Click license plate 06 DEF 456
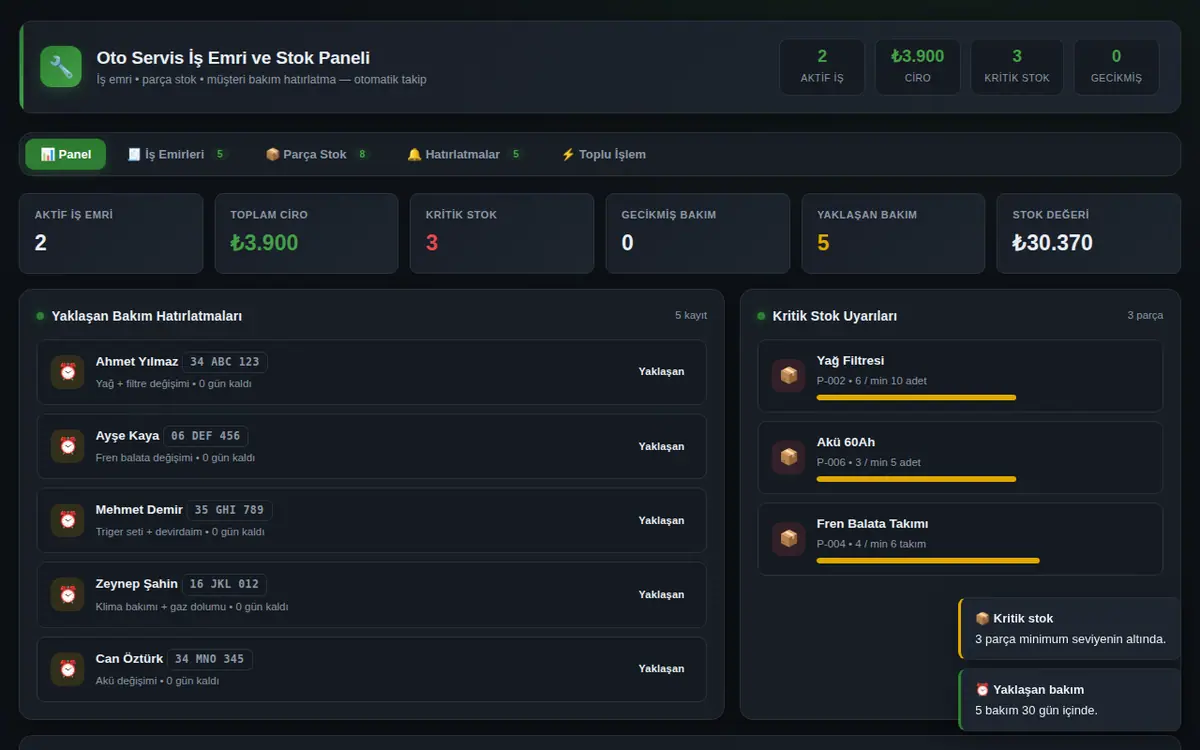This screenshot has height=750, width=1200. [205, 436]
